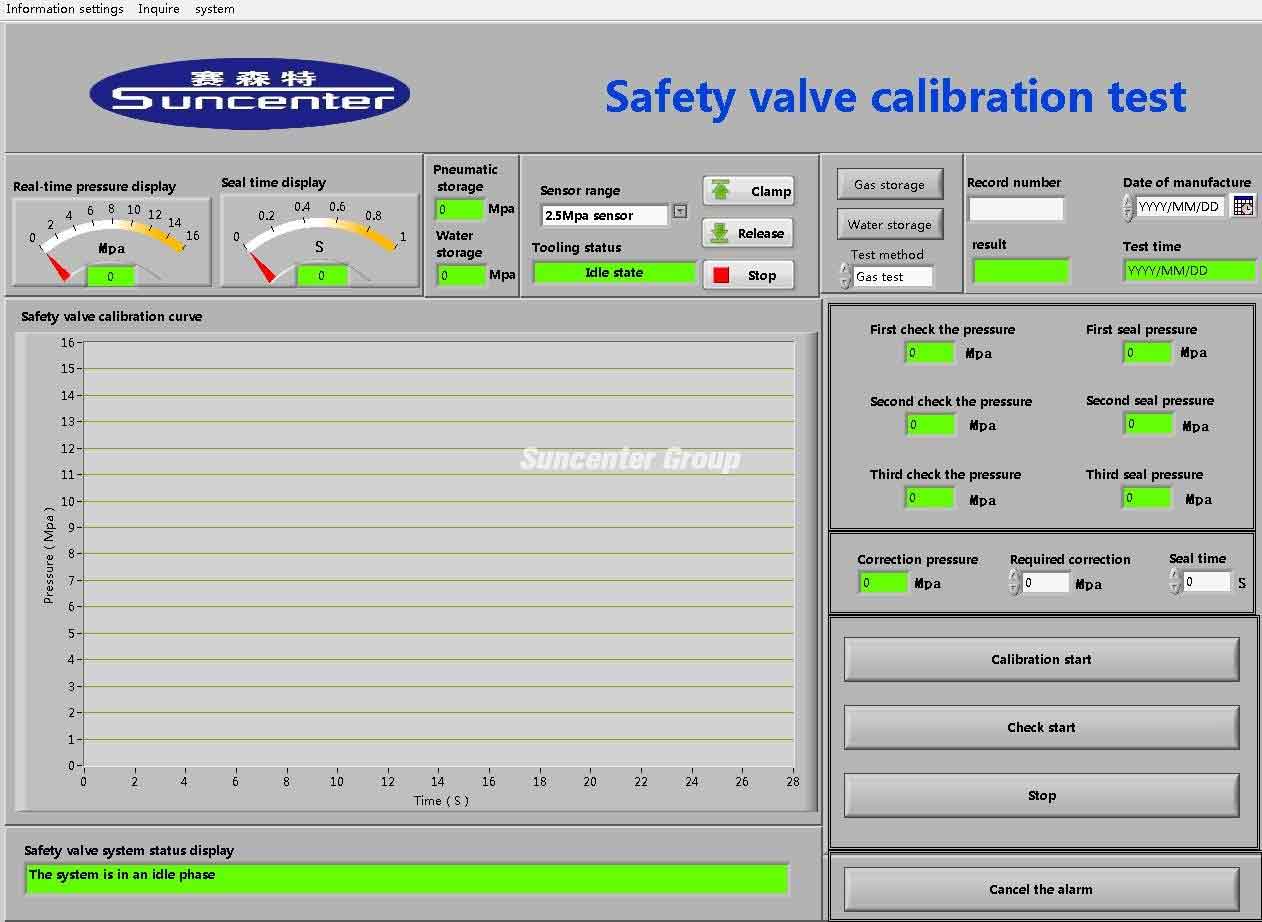Click the real-time pressure gauge readout

tap(111, 276)
